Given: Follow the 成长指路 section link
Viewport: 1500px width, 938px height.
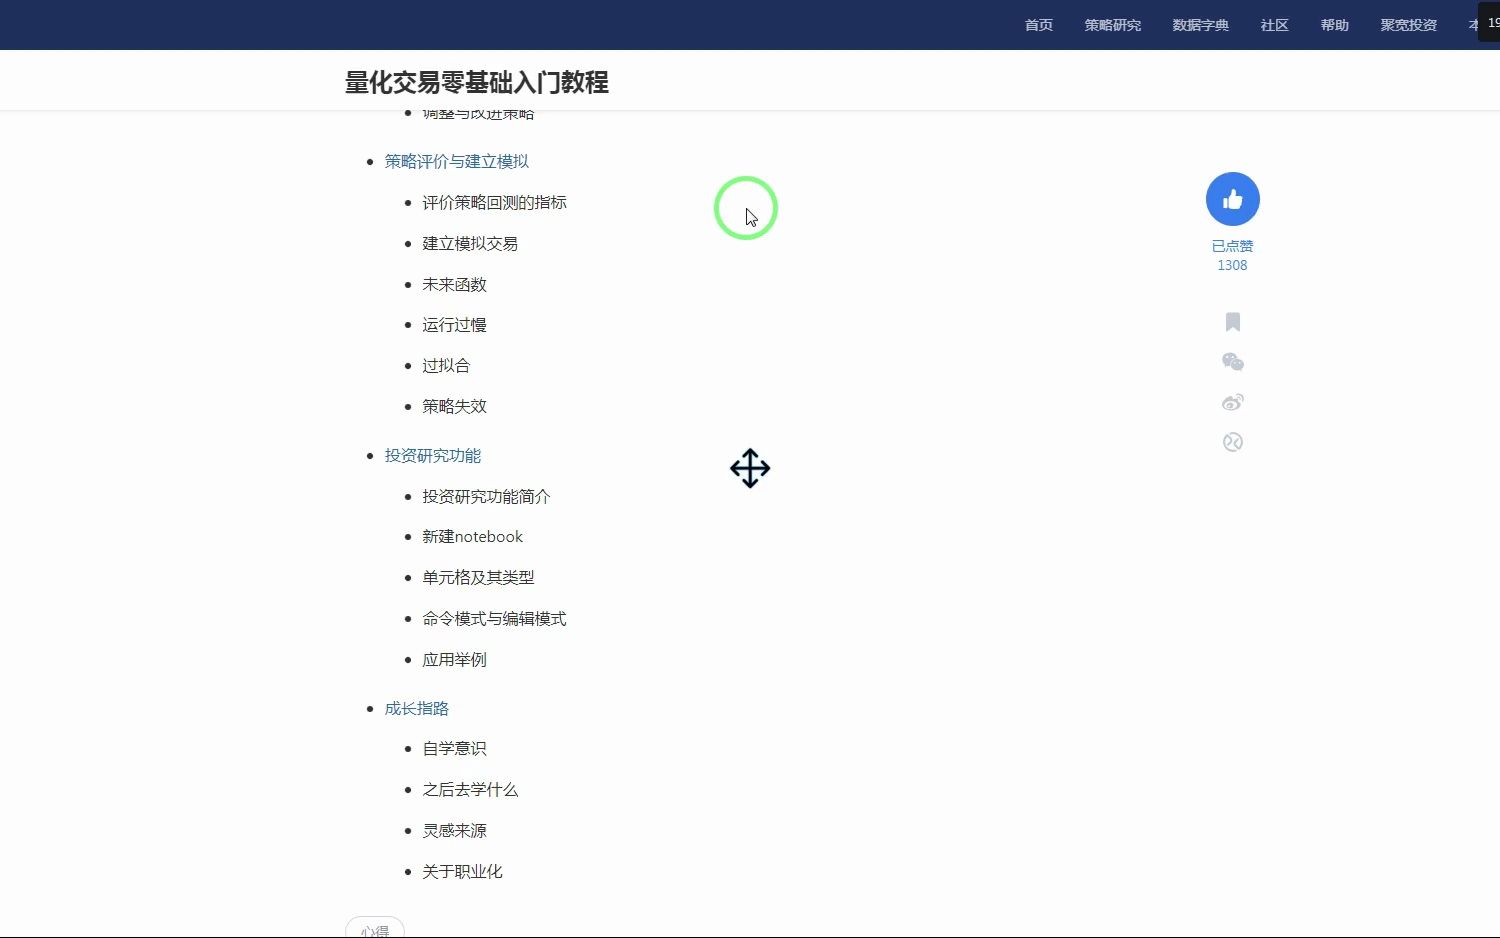Looking at the screenshot, I should pos(417,708).
